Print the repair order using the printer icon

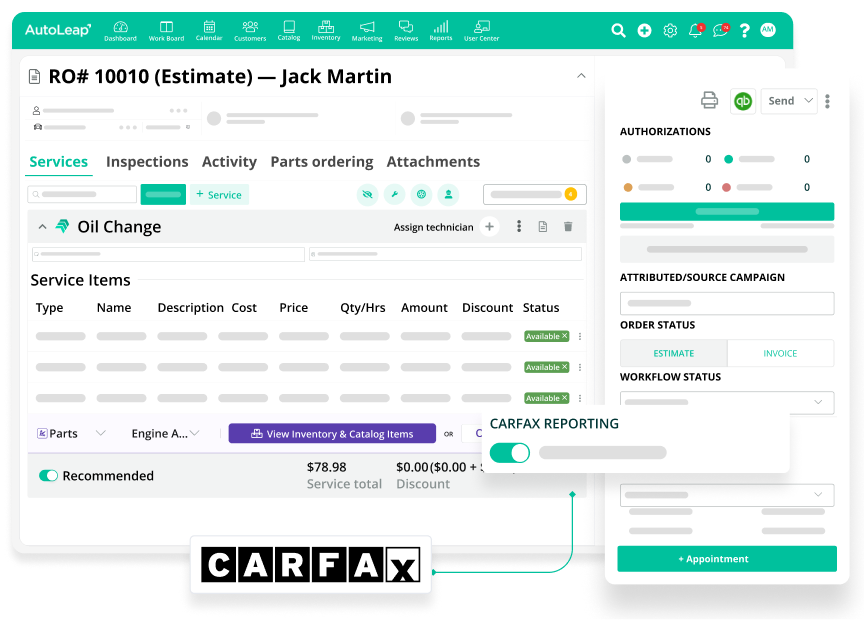click(x=709, y=100)
